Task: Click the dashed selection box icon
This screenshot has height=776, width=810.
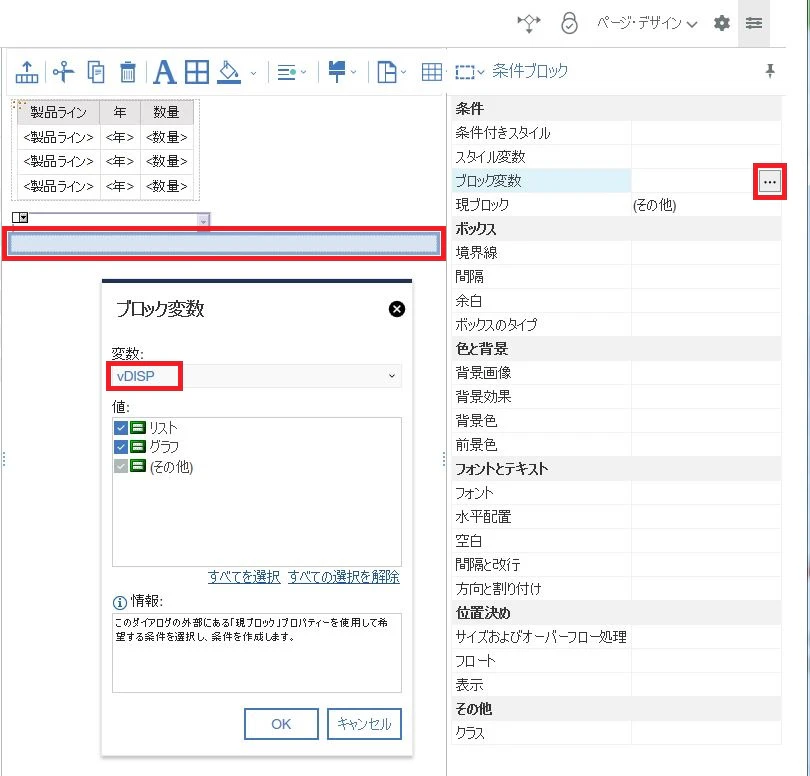Action: tap(465, 72)
